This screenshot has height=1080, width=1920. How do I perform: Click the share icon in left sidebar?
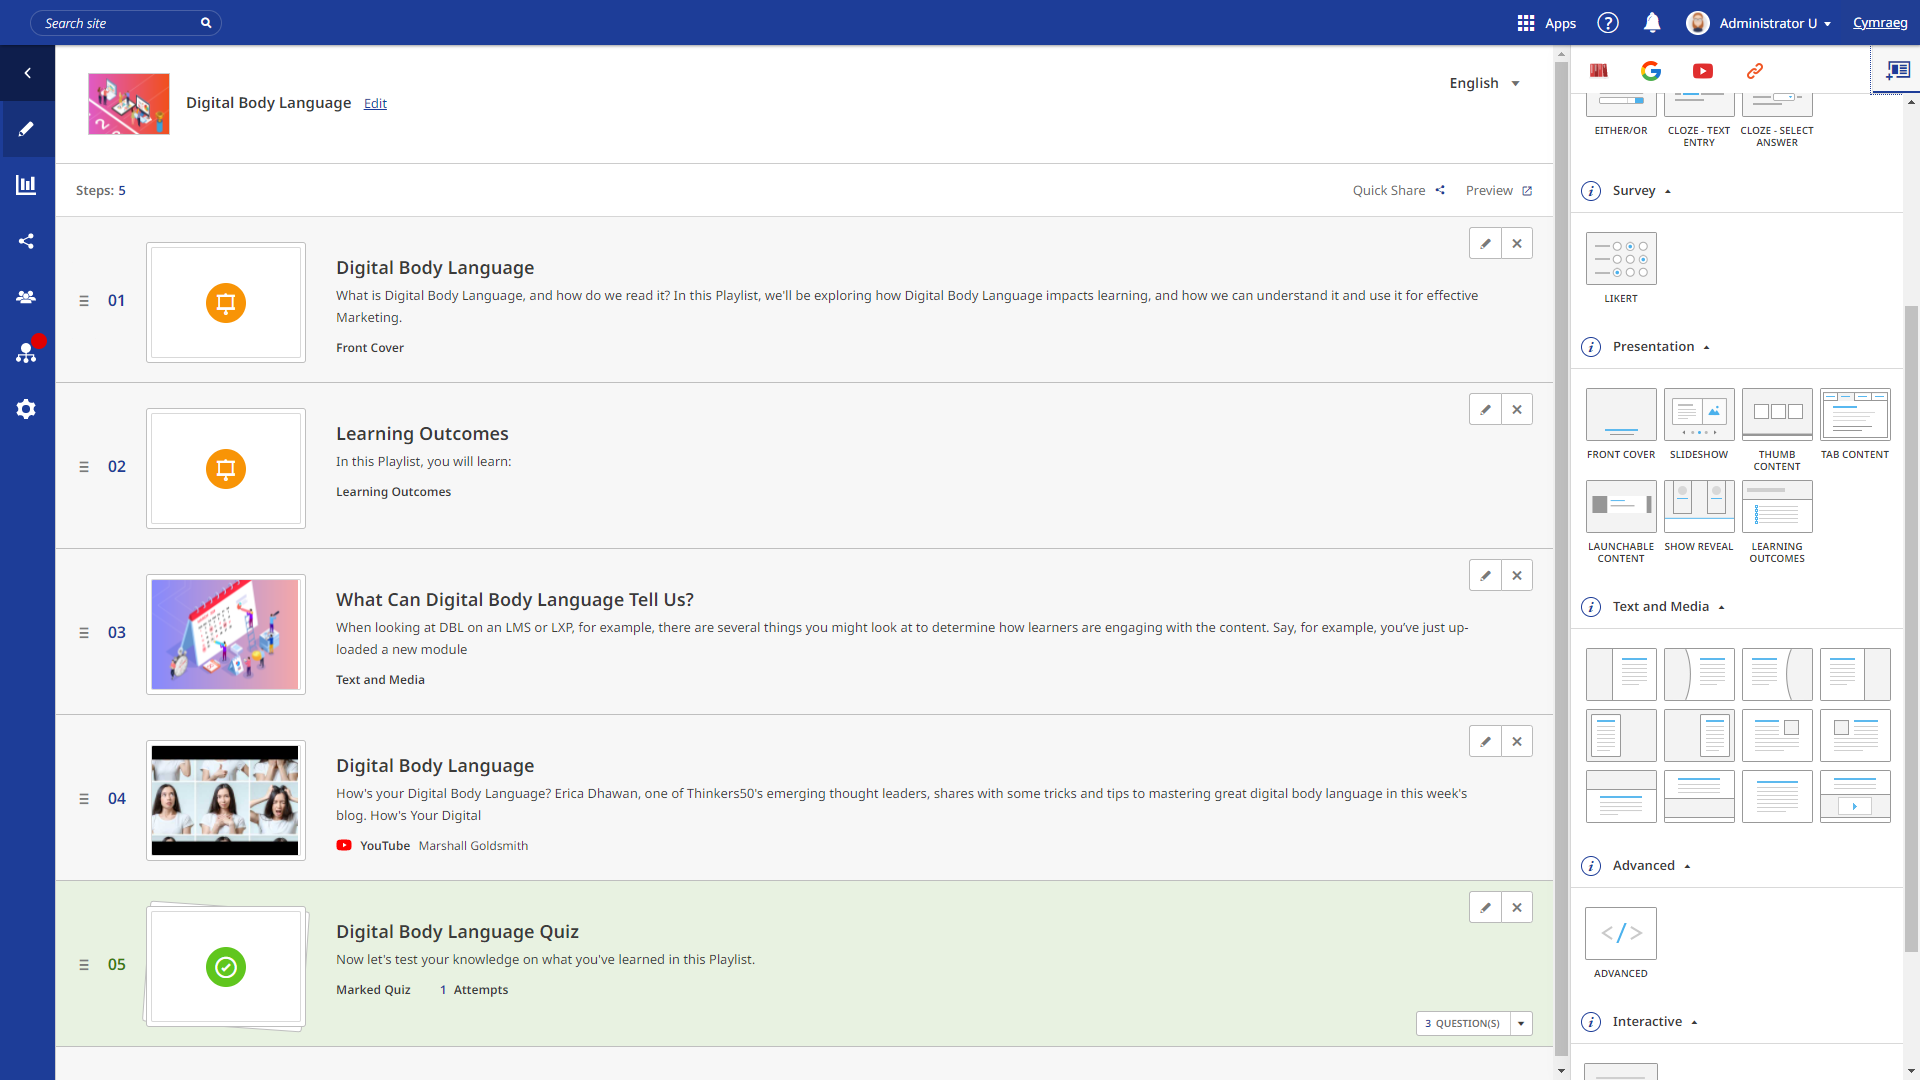26,241
